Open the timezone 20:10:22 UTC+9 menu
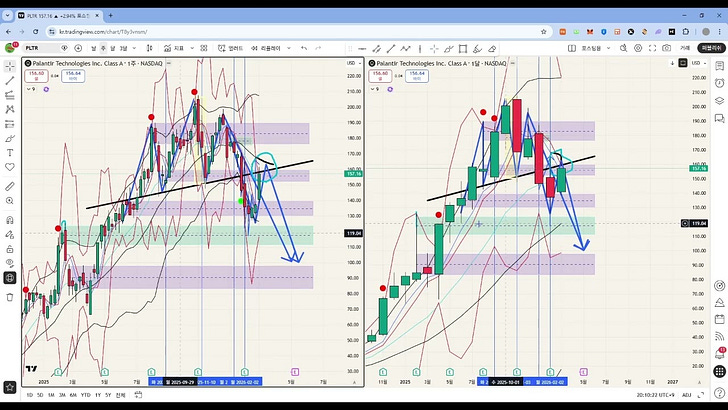This screenshot has height=410, width=728. (656, 395)
